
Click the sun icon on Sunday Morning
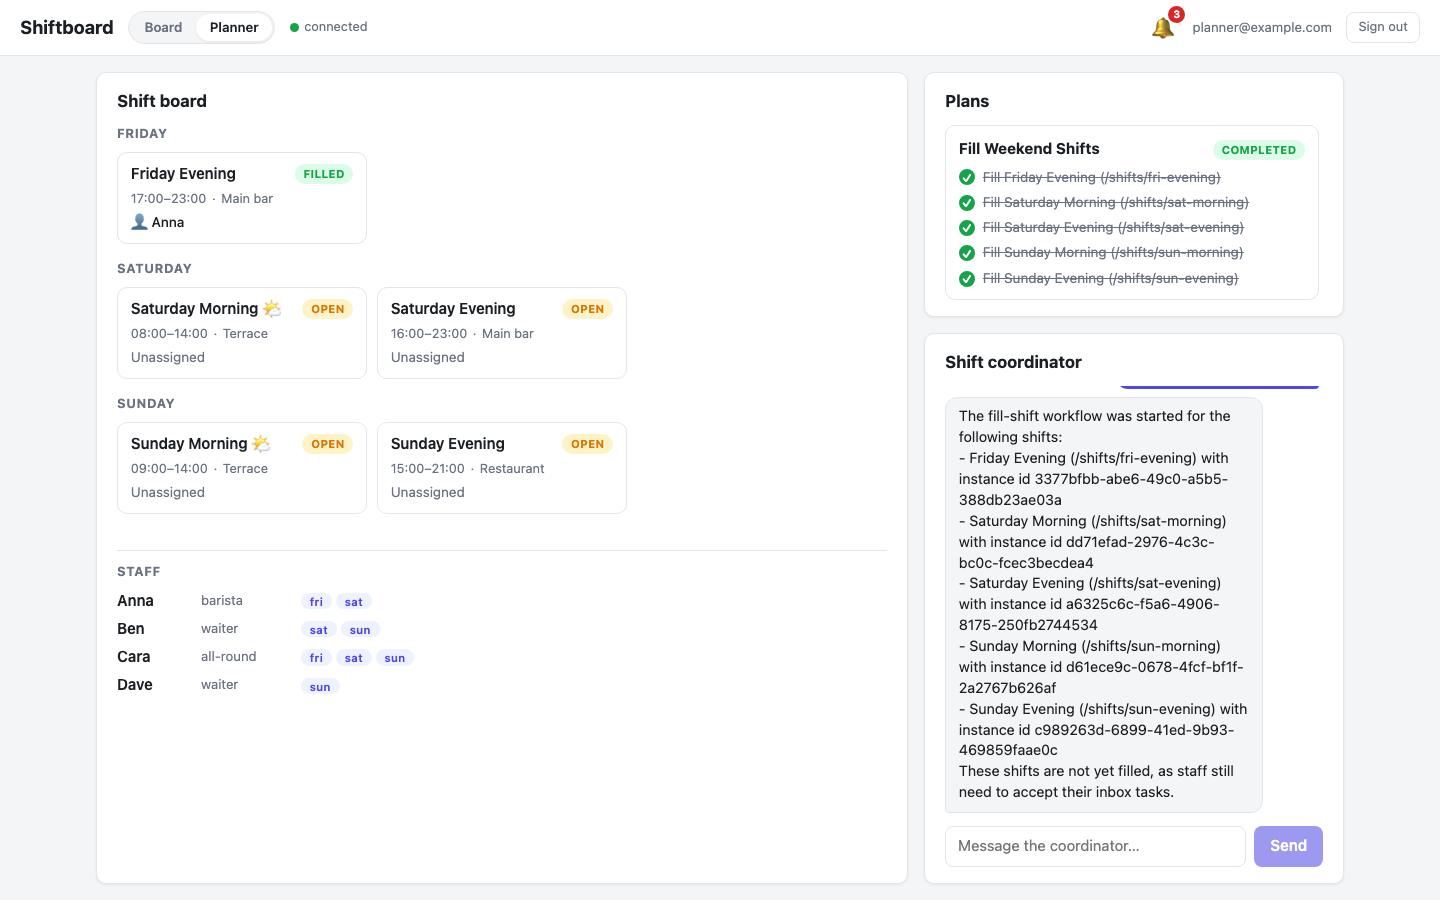(x=262, y=443)
